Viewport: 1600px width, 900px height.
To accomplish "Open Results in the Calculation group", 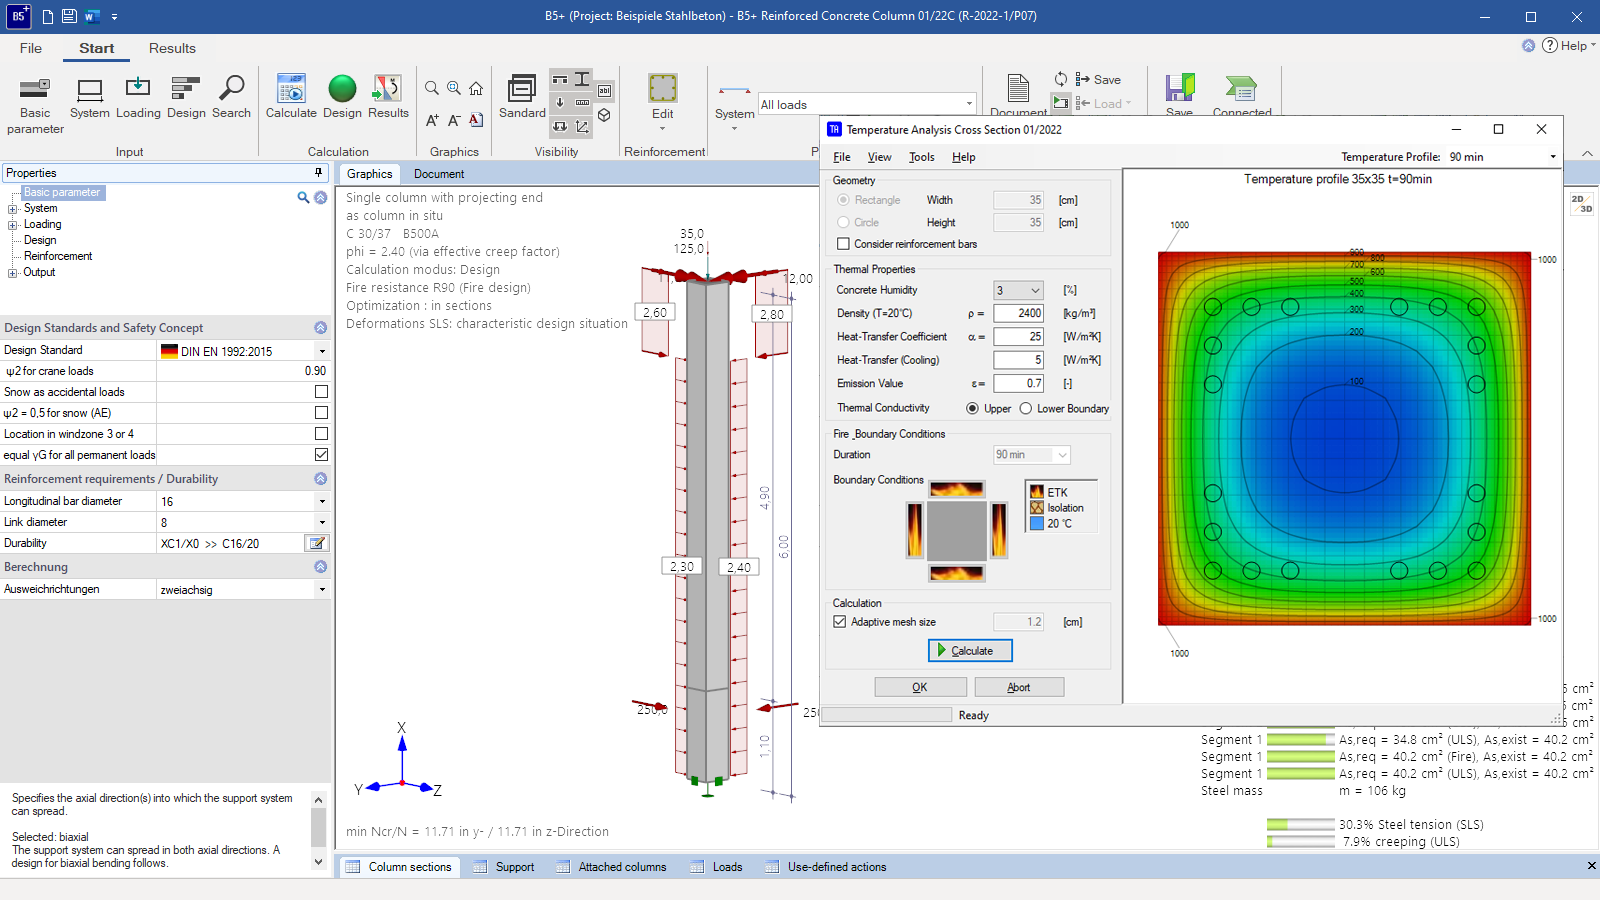I will click(388, 97).
